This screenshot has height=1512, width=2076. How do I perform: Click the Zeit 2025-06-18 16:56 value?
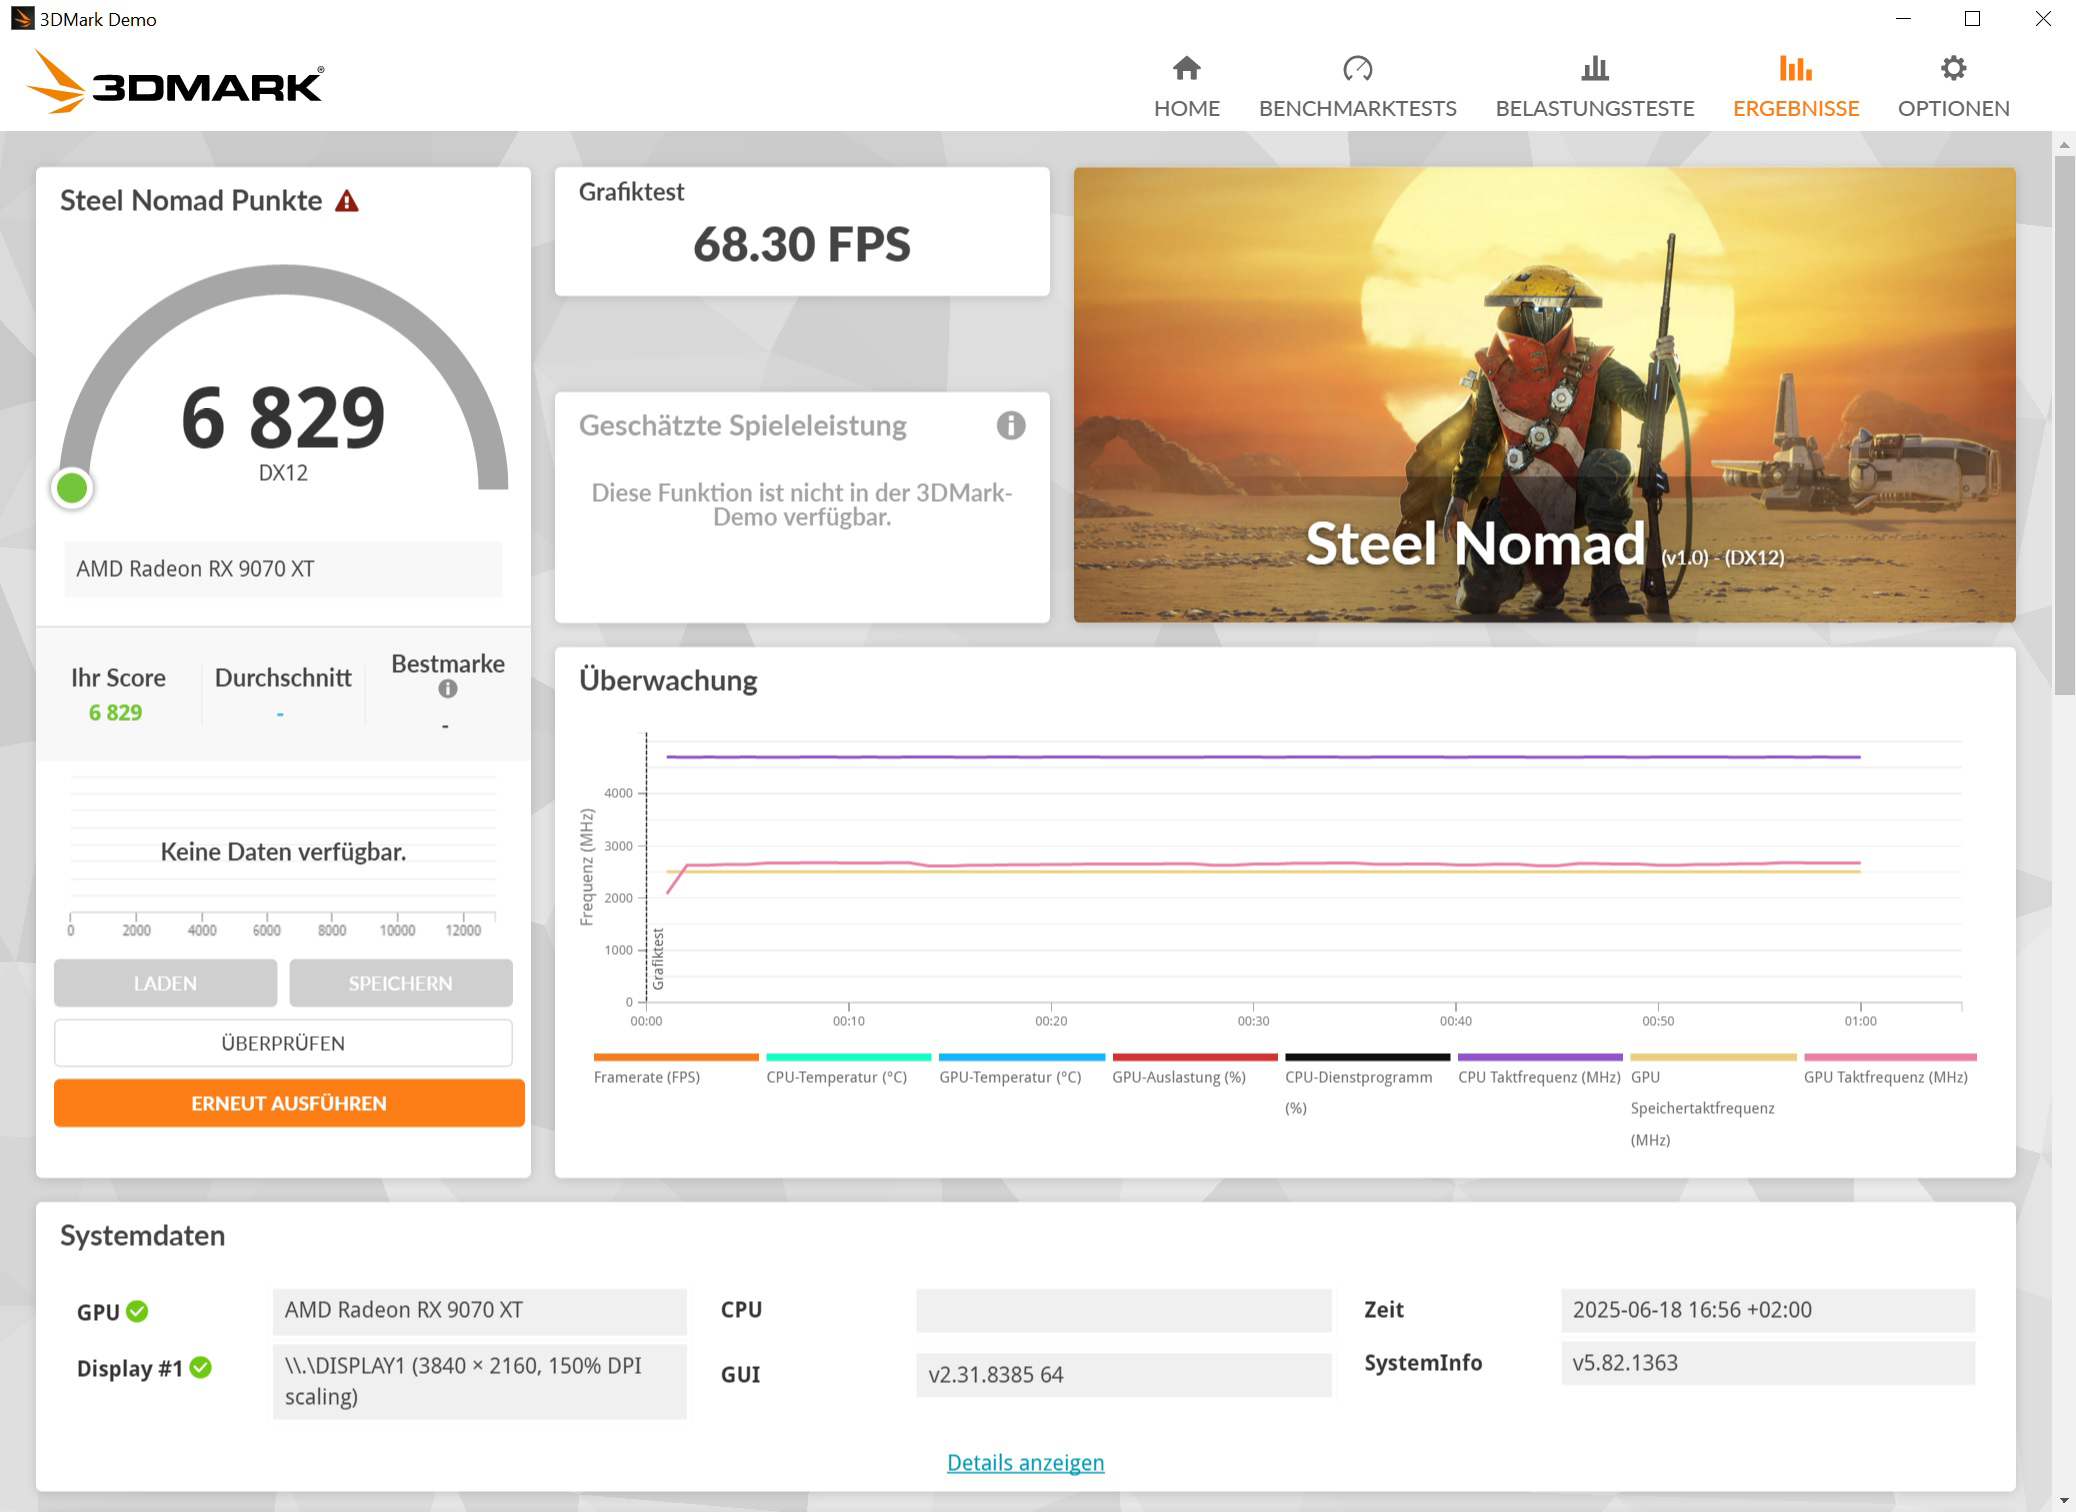1767,1310
